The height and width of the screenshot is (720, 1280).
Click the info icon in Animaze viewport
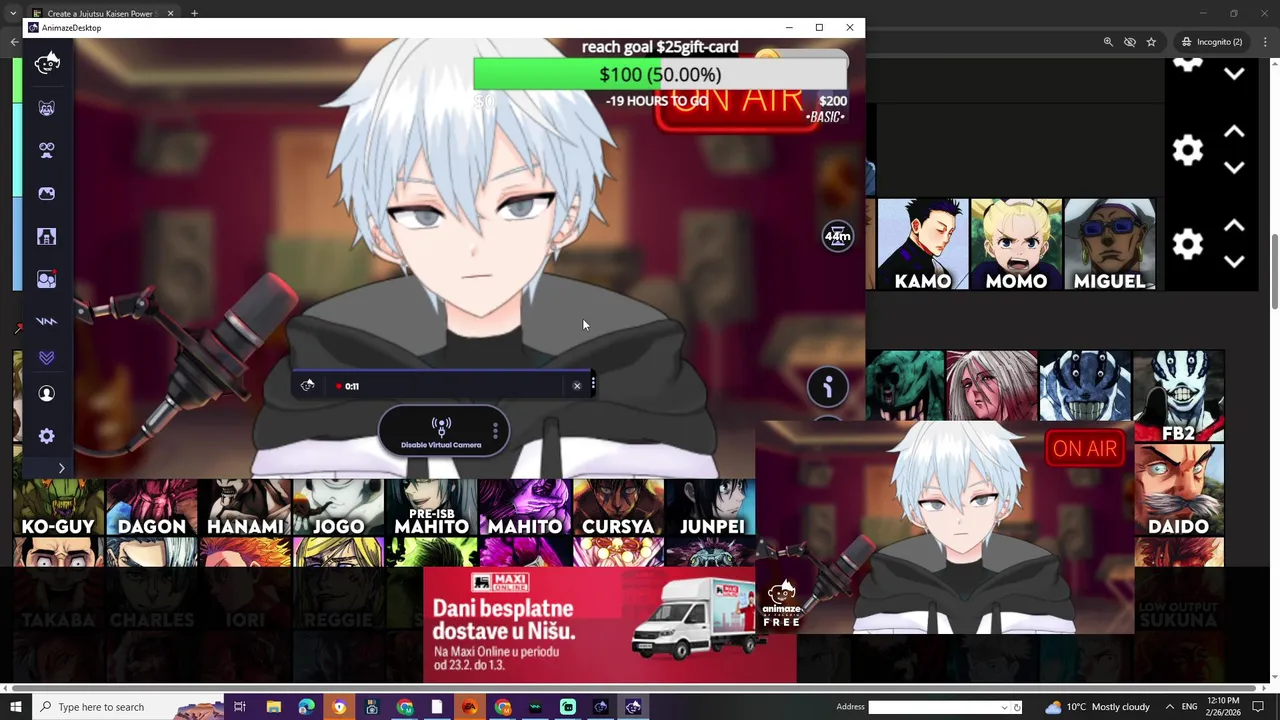pyautogui.click(x=828, y=386)
